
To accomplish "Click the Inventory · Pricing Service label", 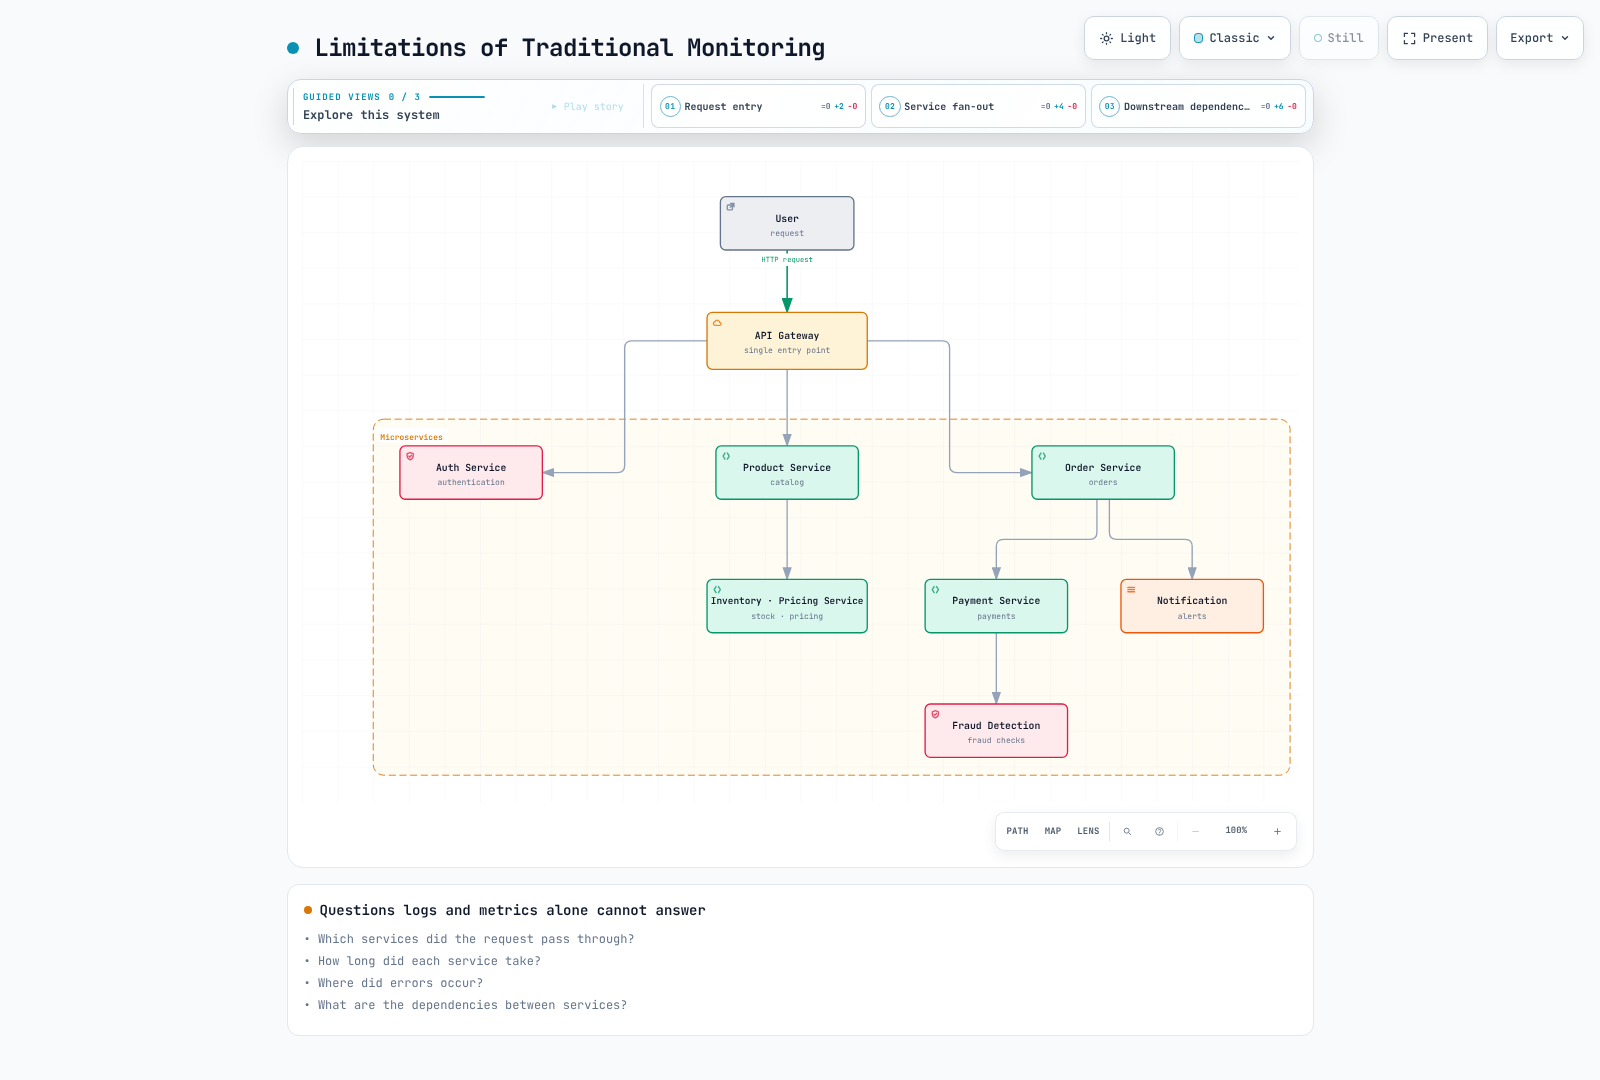I will (787, 601).
